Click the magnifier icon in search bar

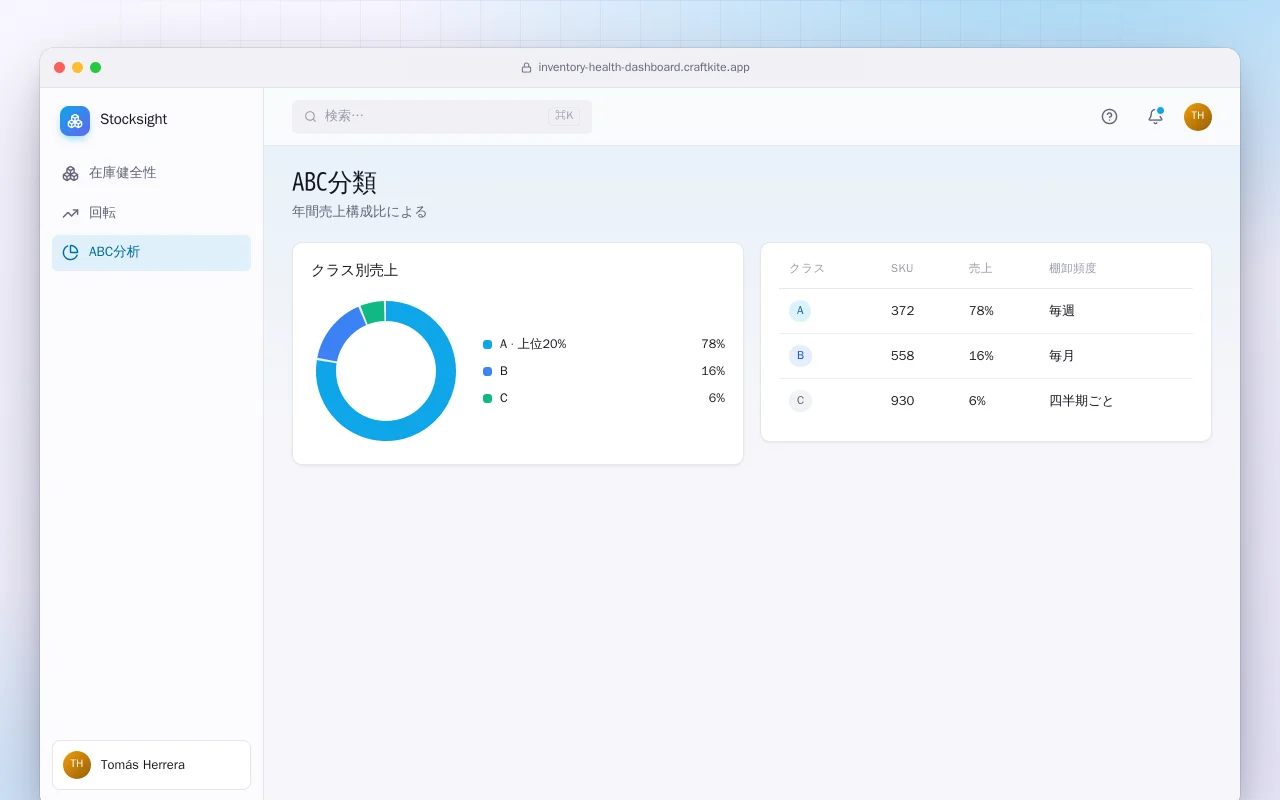point(310,116)
